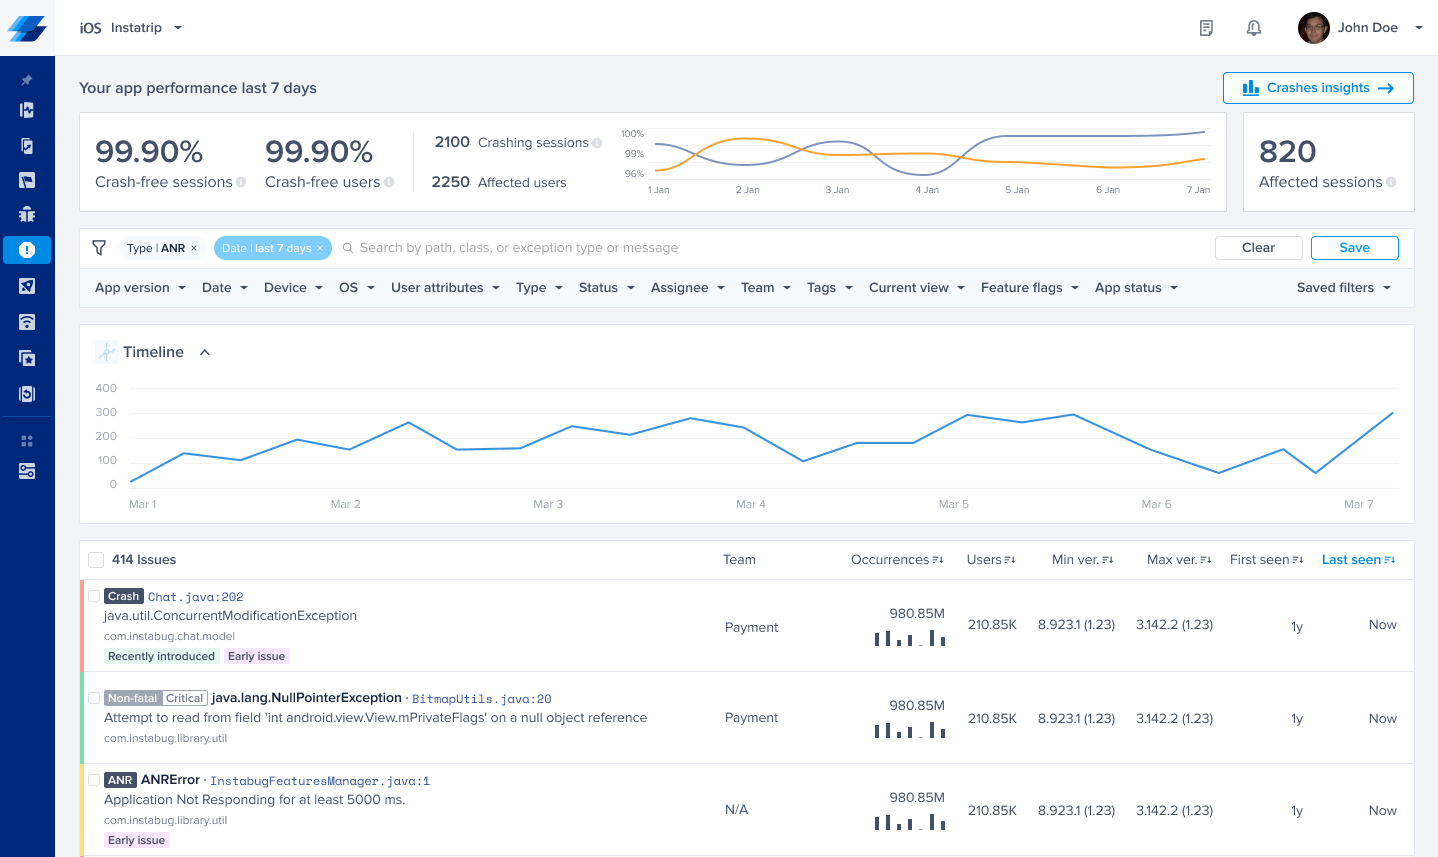Sort by Last seen column

click(1358, 560)
